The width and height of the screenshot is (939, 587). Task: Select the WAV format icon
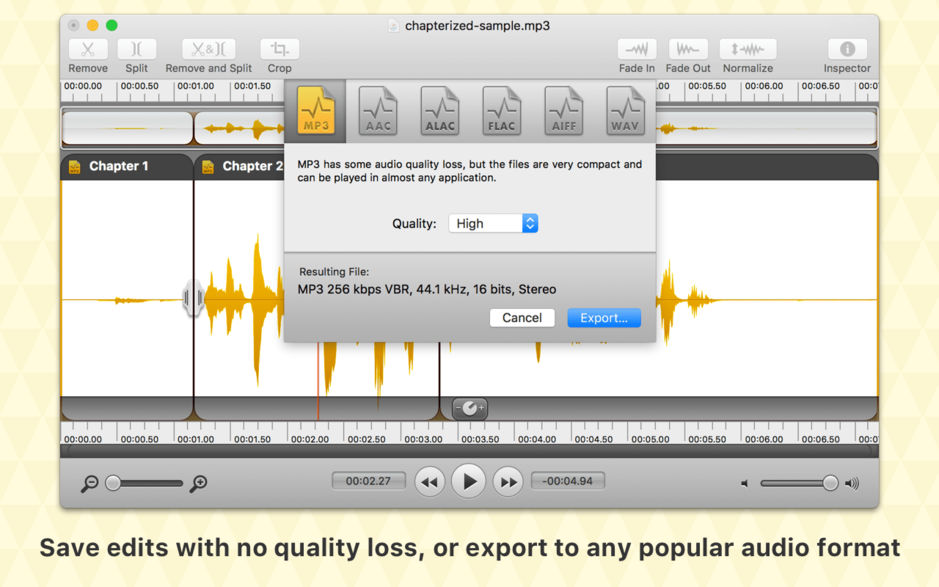[626, 111]
